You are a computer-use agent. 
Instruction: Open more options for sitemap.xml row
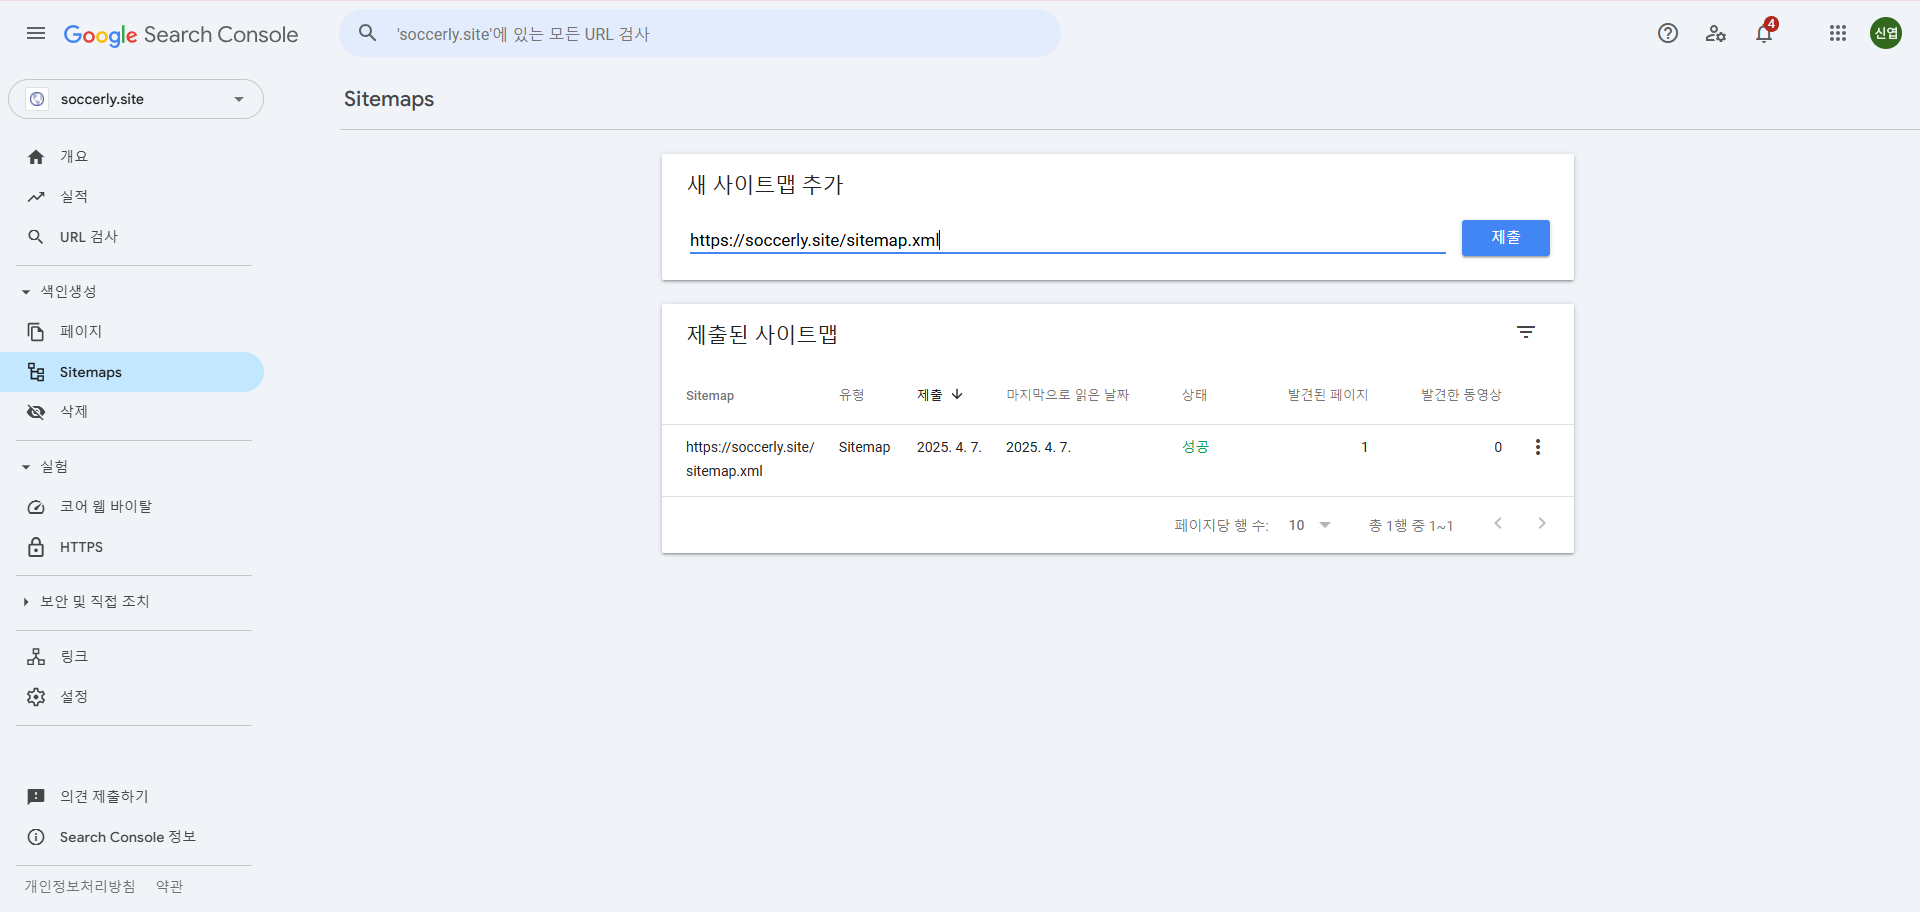point(1538,447)
